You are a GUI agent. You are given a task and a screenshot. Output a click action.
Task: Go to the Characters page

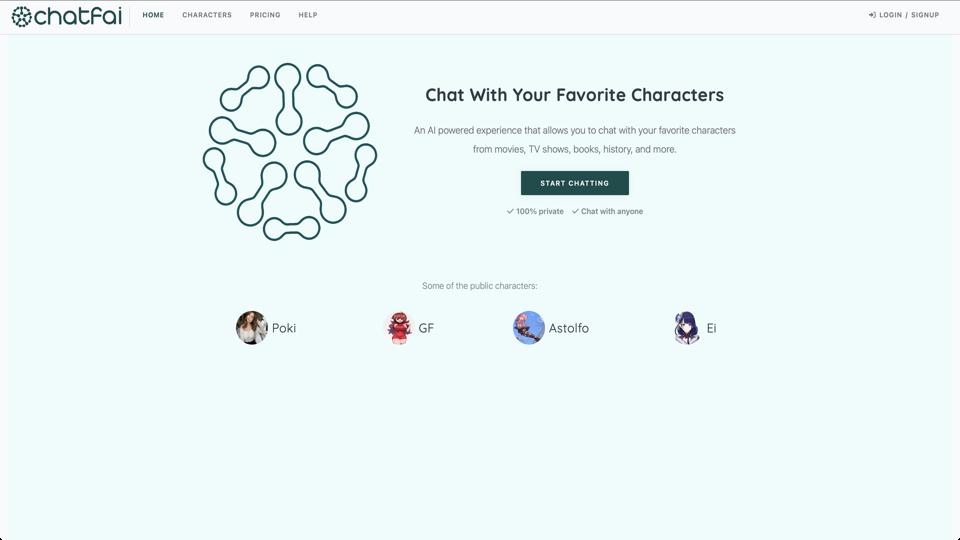pyautogui.click(x=207, y=16)
